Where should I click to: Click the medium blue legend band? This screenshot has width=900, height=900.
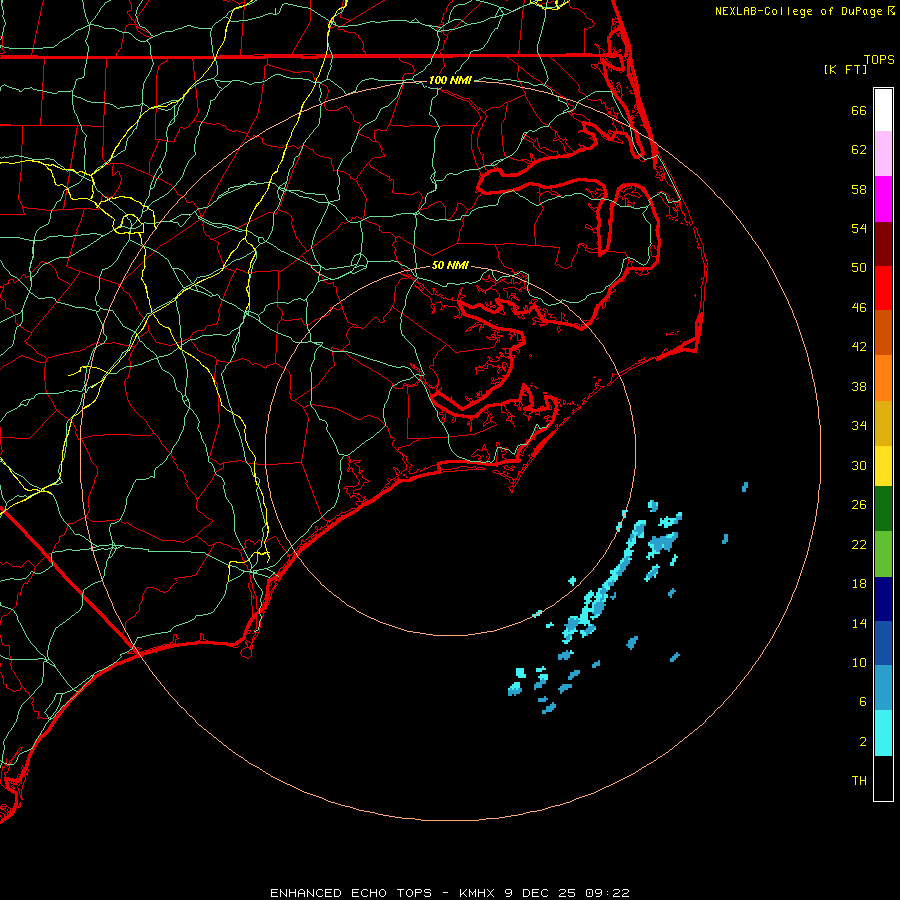(x=883, y=643)
